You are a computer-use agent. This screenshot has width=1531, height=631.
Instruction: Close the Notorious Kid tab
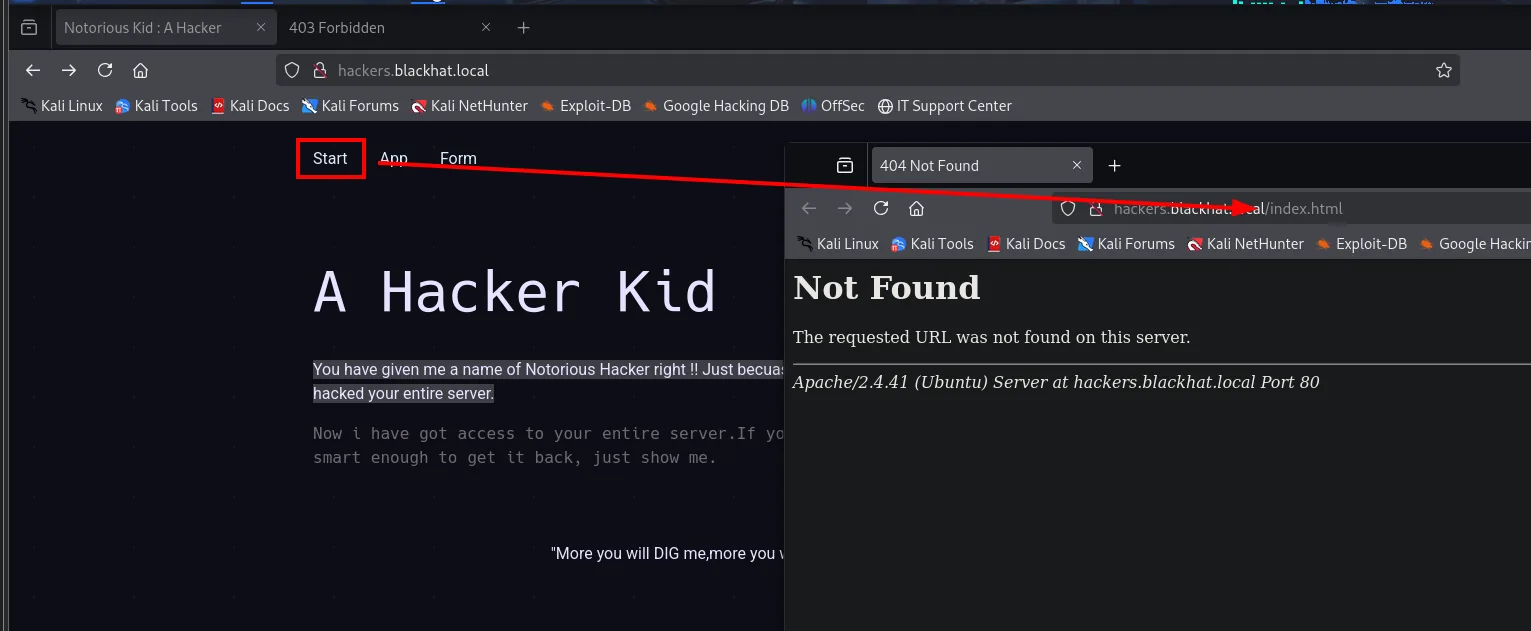tap(261, 28)
